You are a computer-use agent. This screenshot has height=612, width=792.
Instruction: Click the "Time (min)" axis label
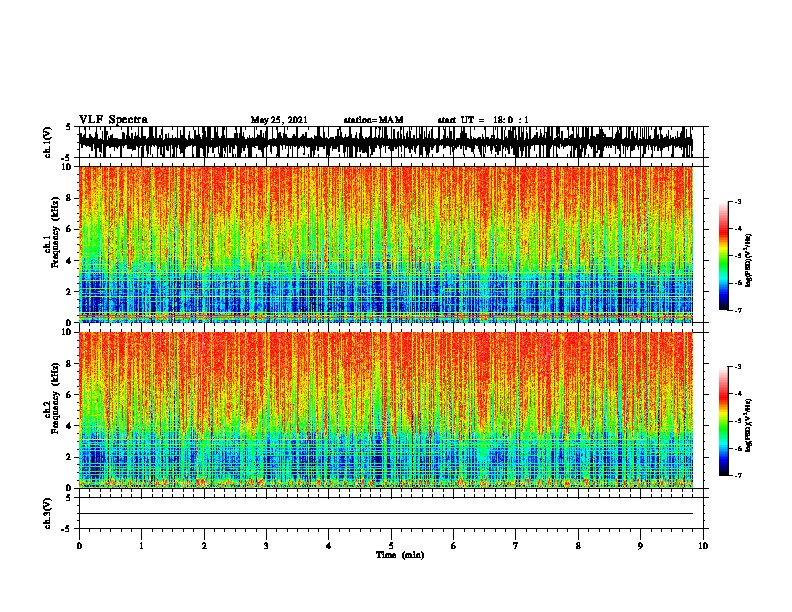click(400, 555)
